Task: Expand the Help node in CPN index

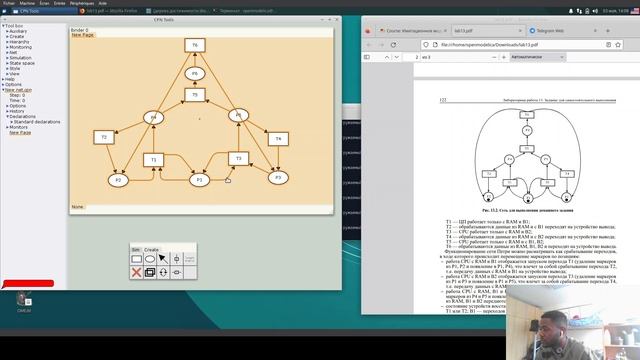Action: tap(3, 79)
